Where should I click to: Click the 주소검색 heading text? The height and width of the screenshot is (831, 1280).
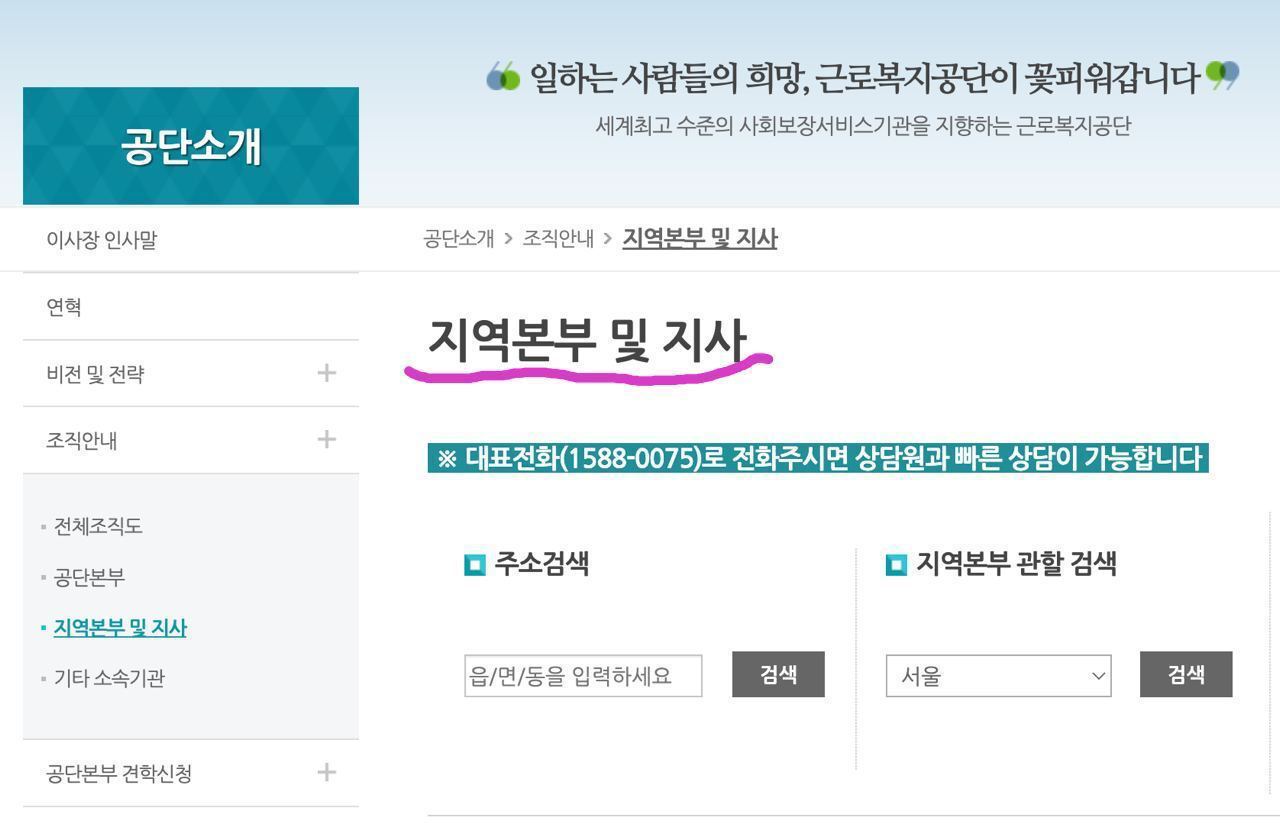pos(542,563)
